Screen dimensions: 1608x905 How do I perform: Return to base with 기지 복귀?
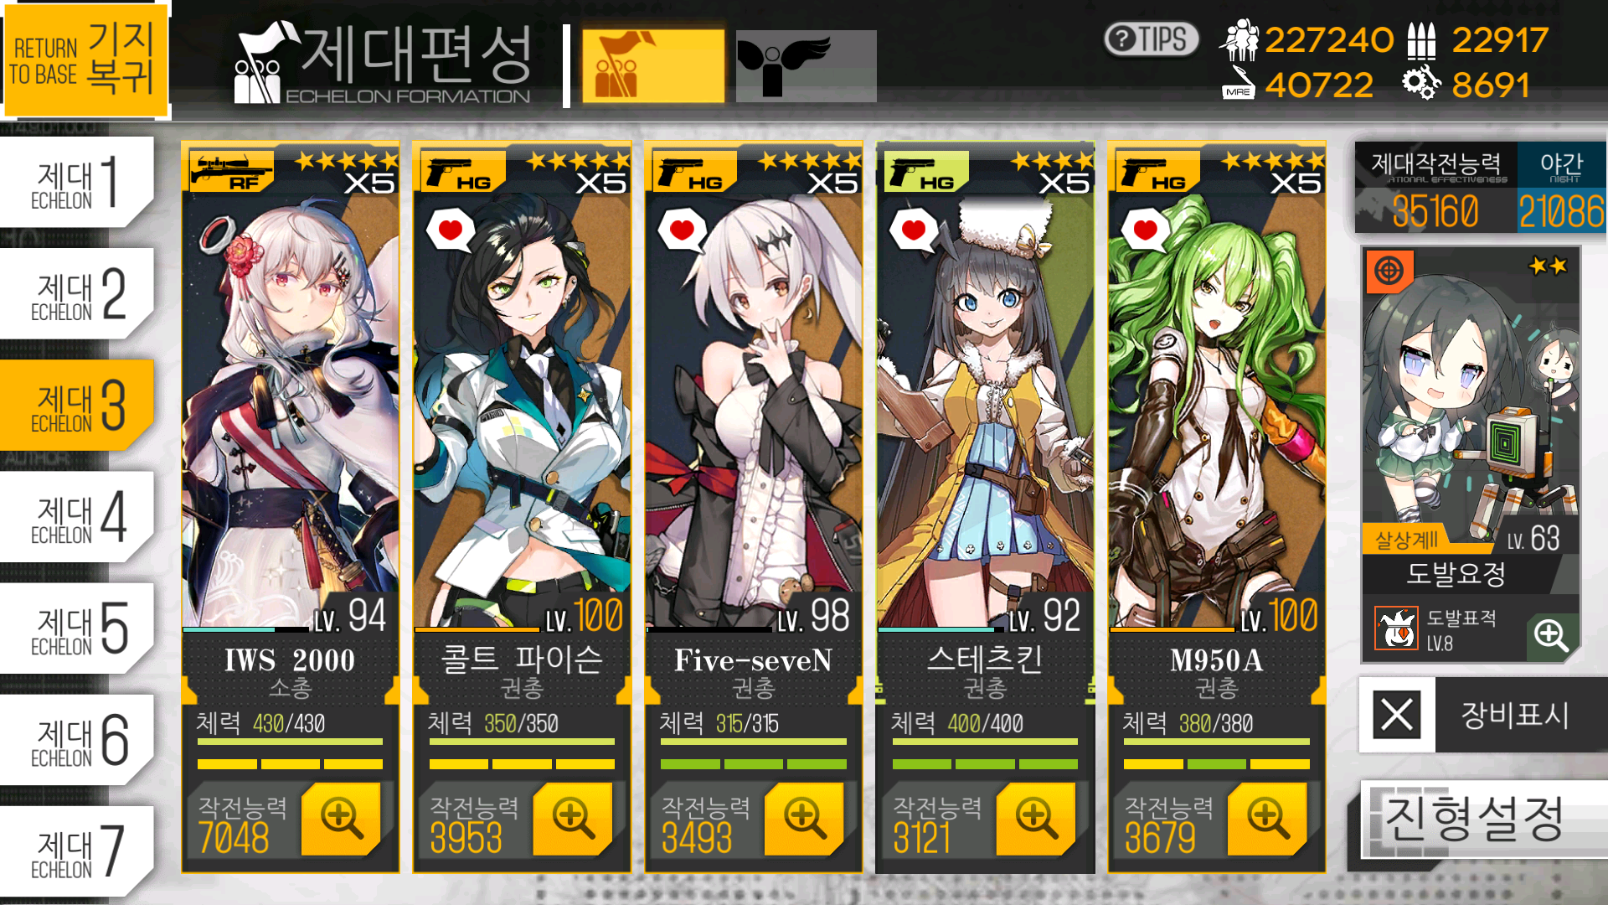pos(85,58)
